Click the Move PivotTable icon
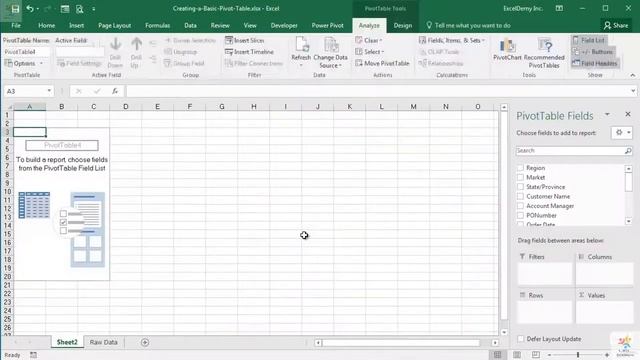 [x=359, y=63]
